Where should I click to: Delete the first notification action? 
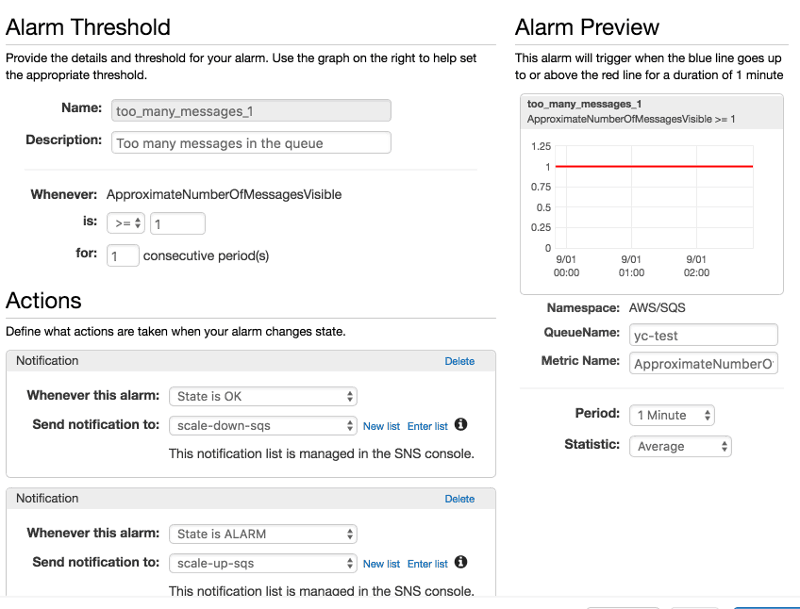click(459, 361)
